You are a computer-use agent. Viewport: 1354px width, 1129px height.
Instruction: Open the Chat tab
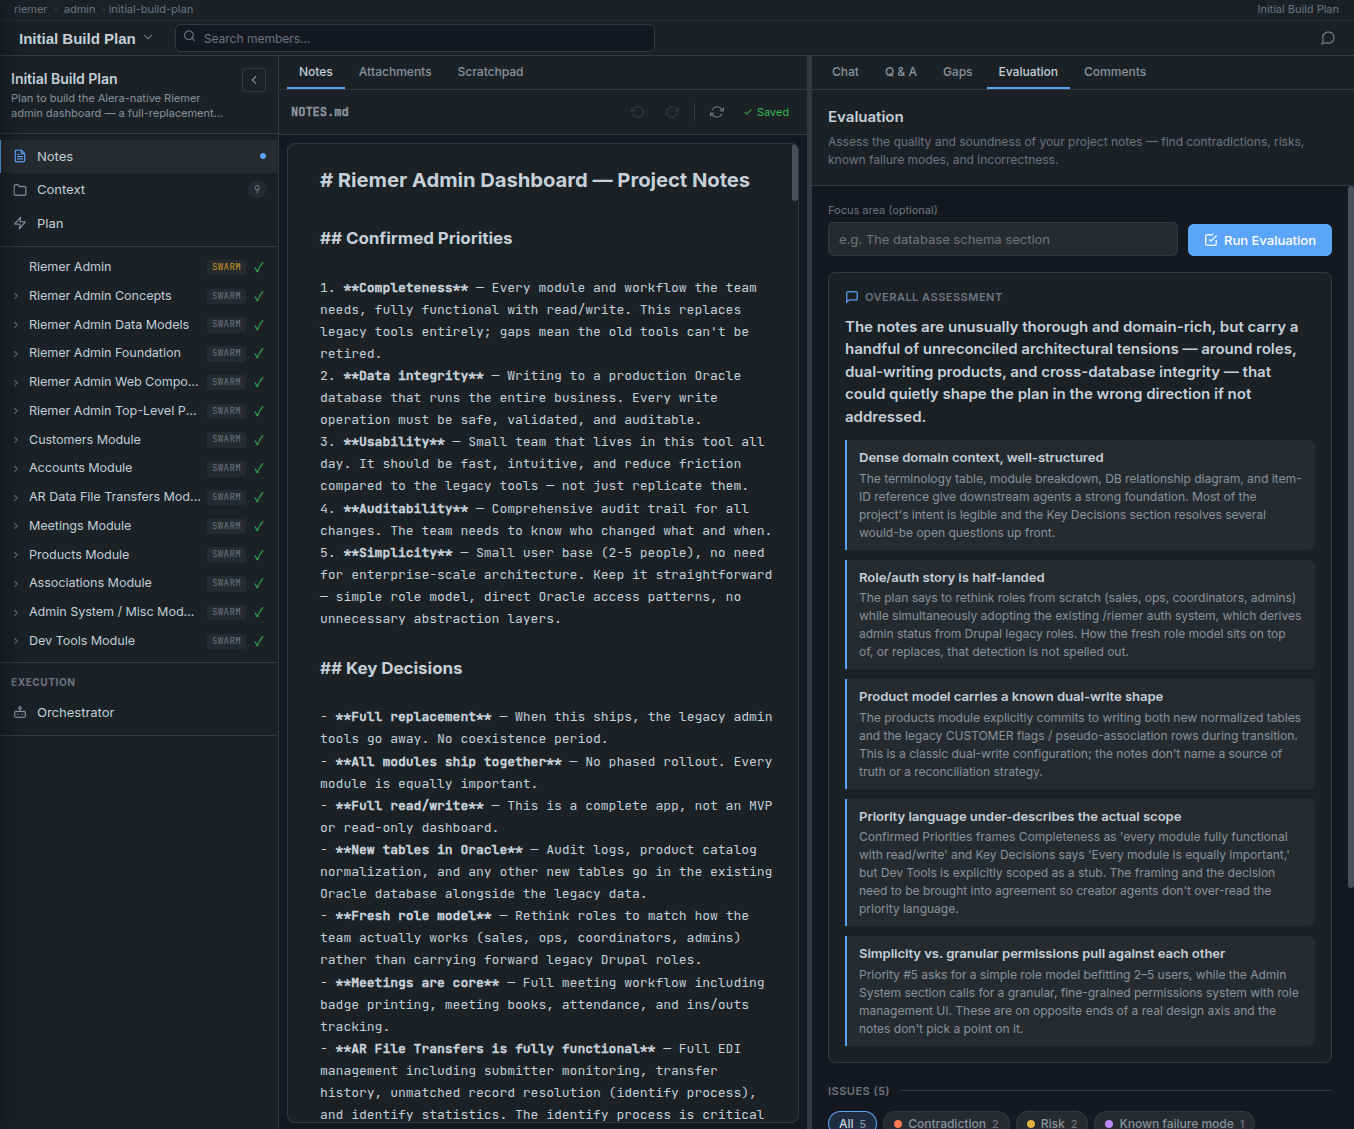(x=845, y=72)
